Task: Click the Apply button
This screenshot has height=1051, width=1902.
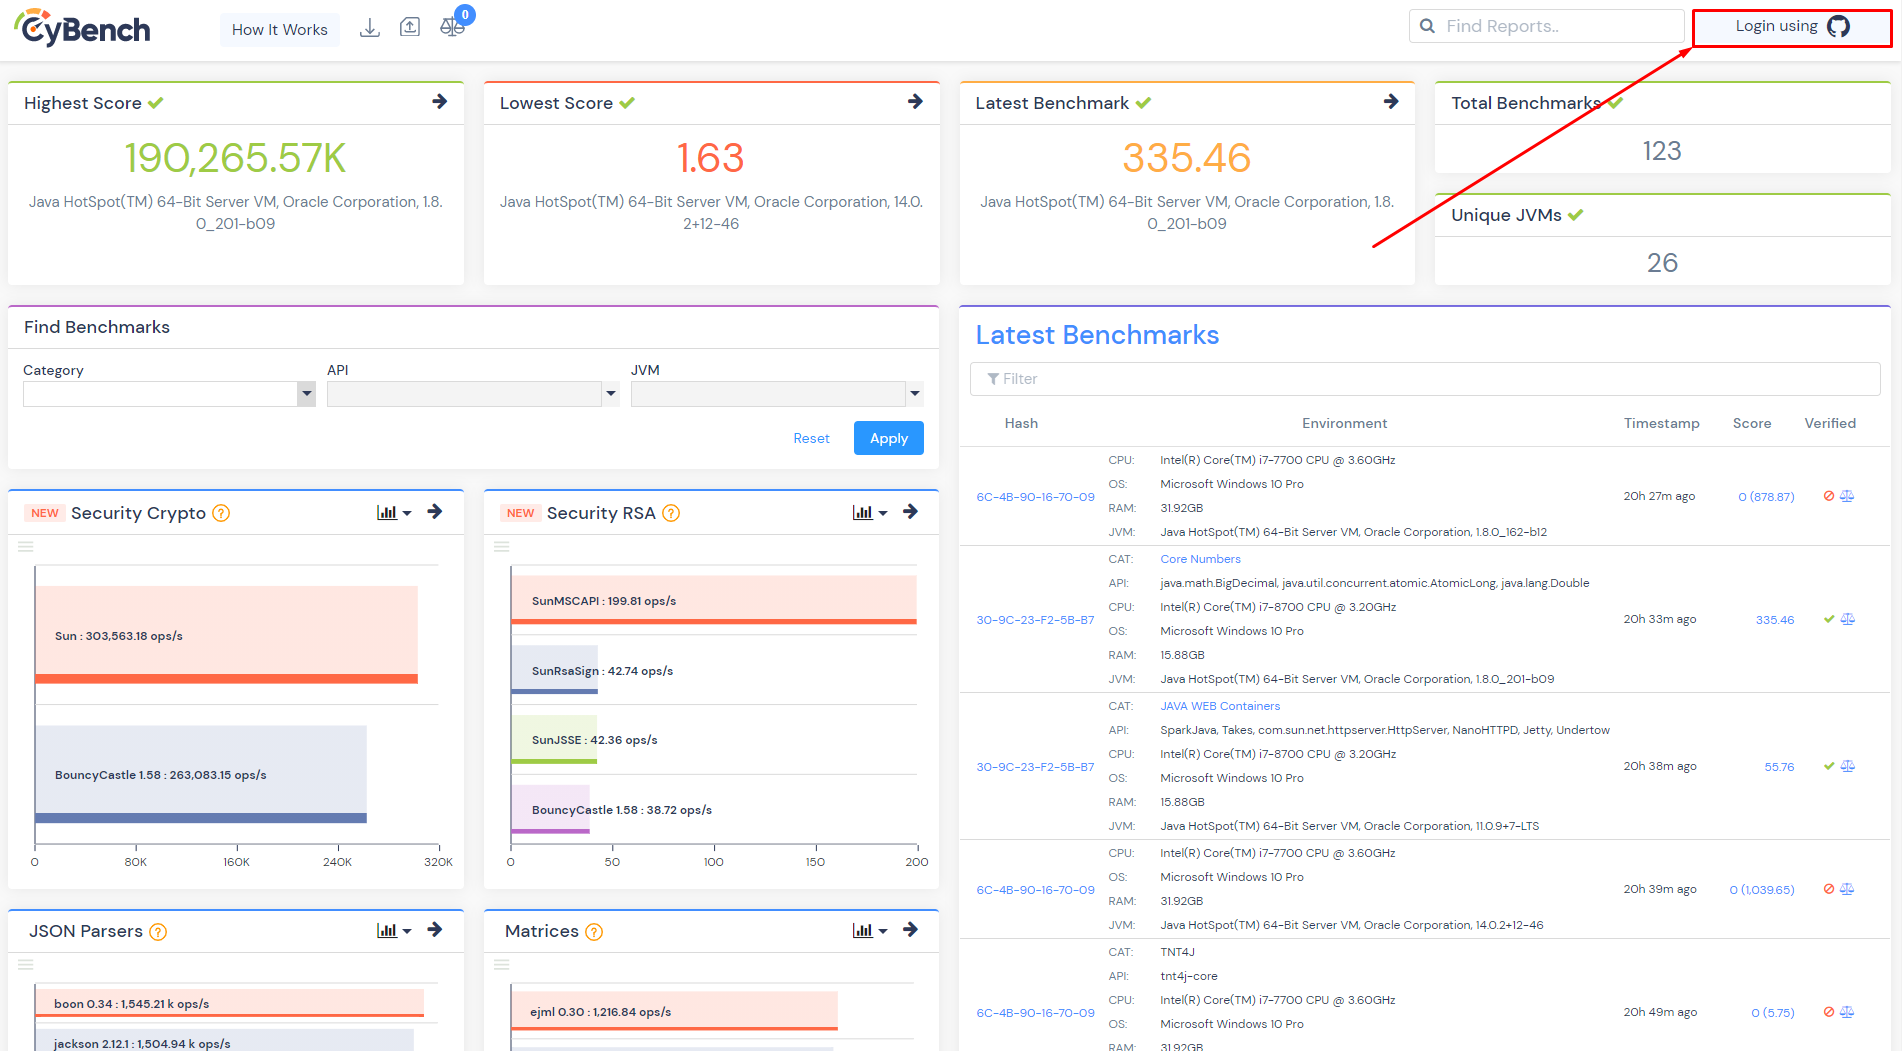Action: (889, 438)
